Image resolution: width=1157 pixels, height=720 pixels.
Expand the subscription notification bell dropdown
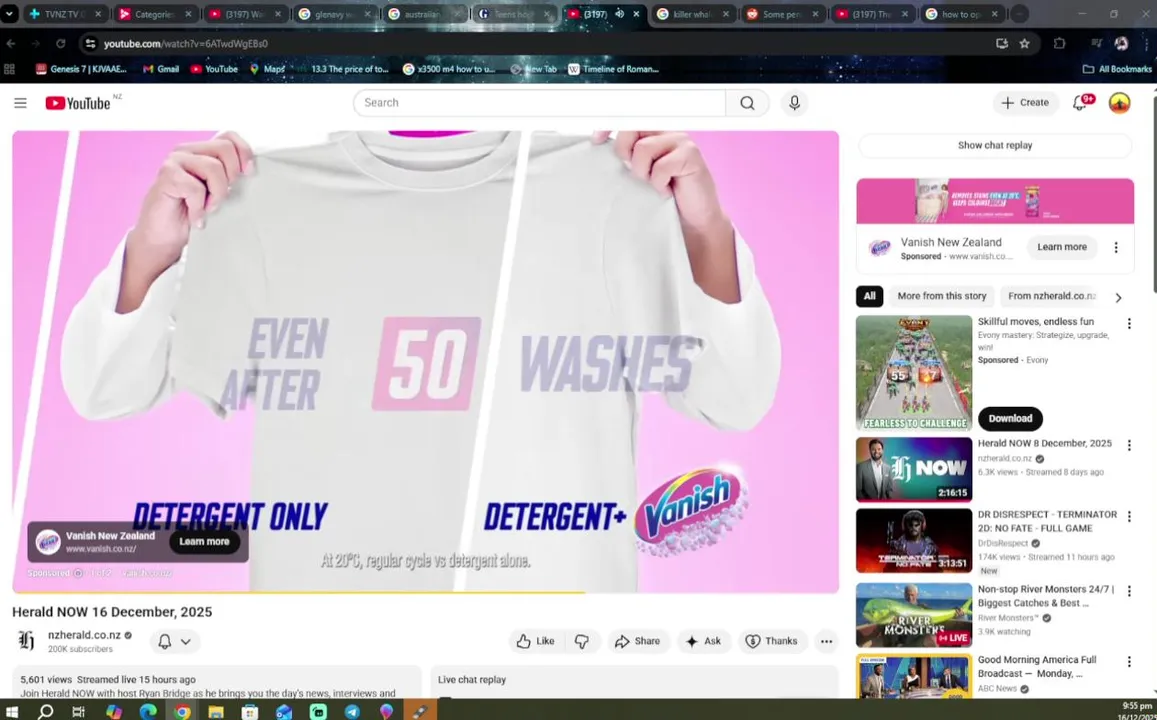click(x=175, y=641)
